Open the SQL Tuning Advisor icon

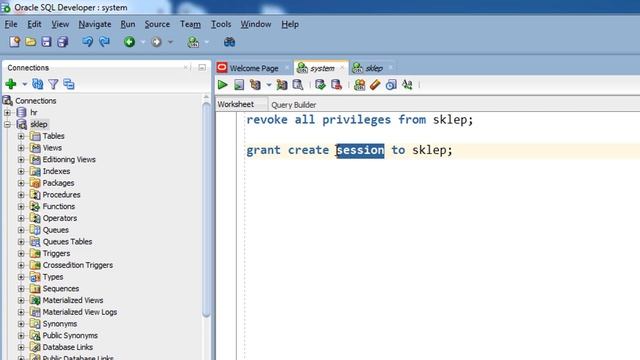point(298,85)
